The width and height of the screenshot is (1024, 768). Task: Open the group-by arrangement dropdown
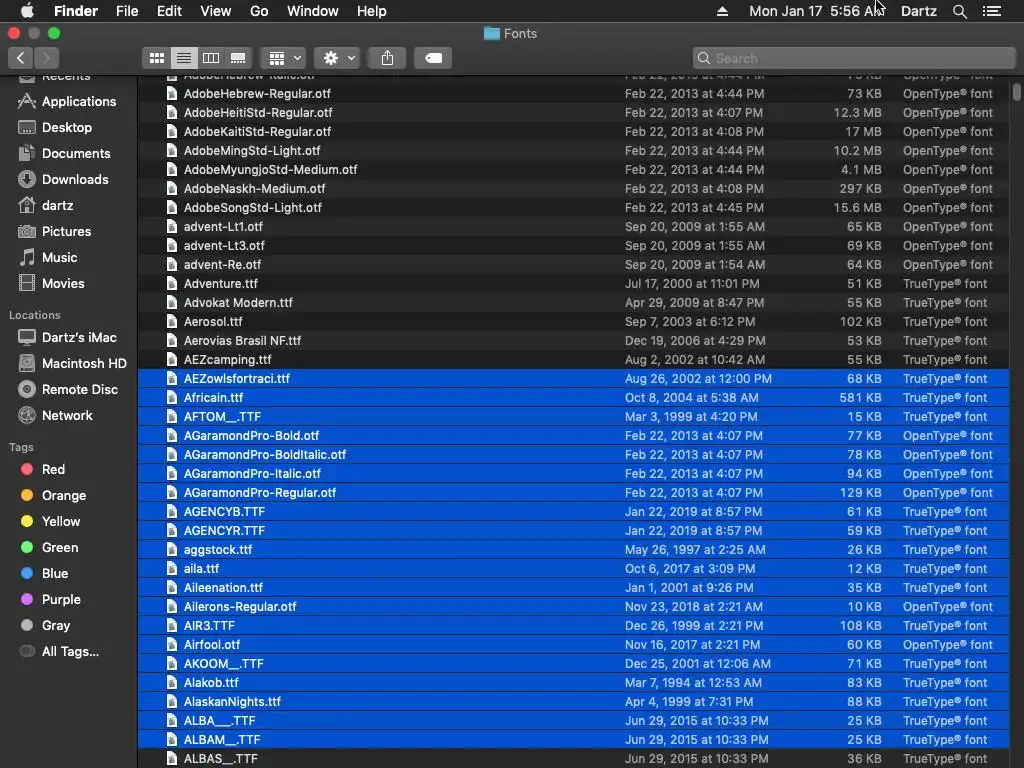click(x=283, y=58)
